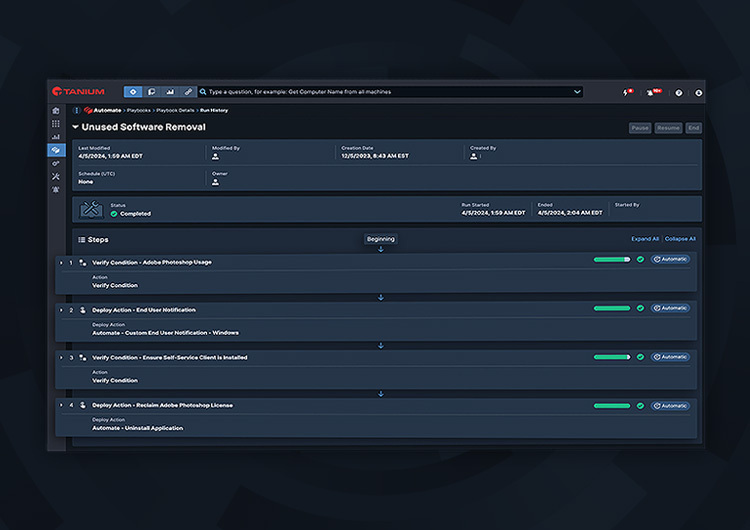Click the Creation Date value
This screenshot has height=530, width=750.
375,156
